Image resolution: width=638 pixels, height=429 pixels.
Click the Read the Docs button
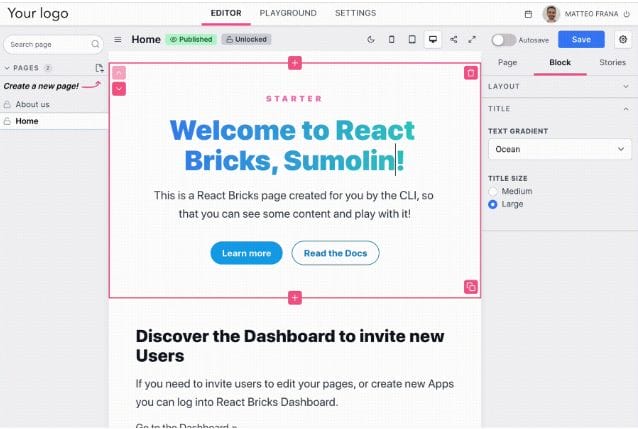(335, 253)
